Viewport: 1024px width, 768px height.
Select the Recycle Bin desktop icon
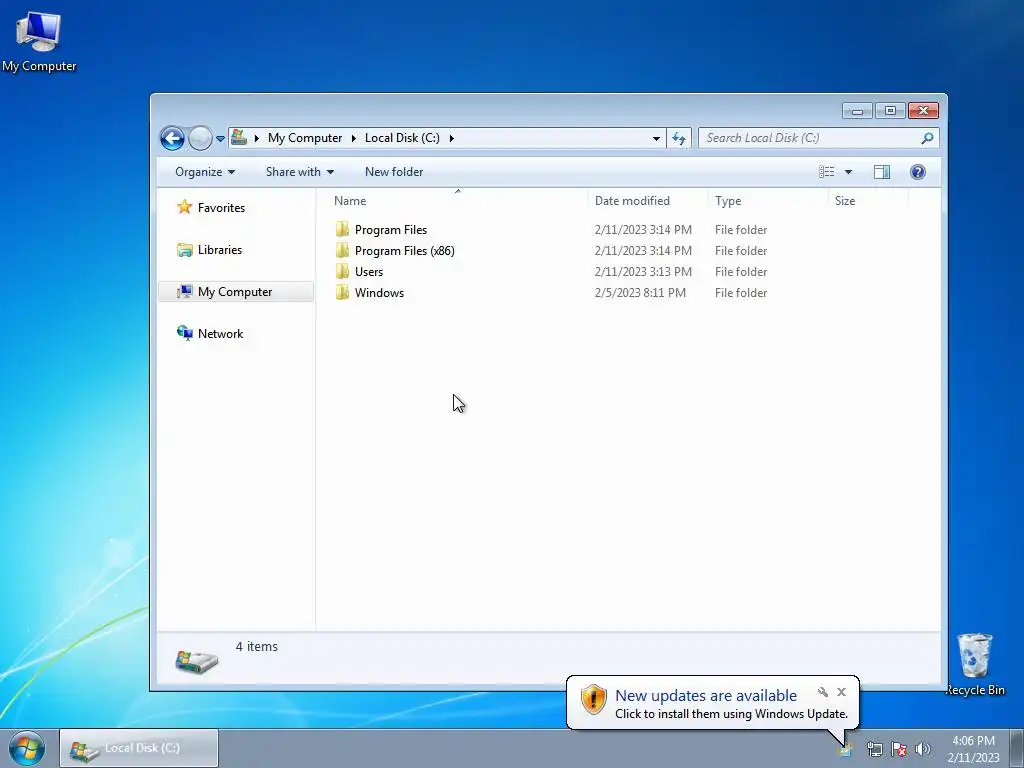[x=975, y=665]
